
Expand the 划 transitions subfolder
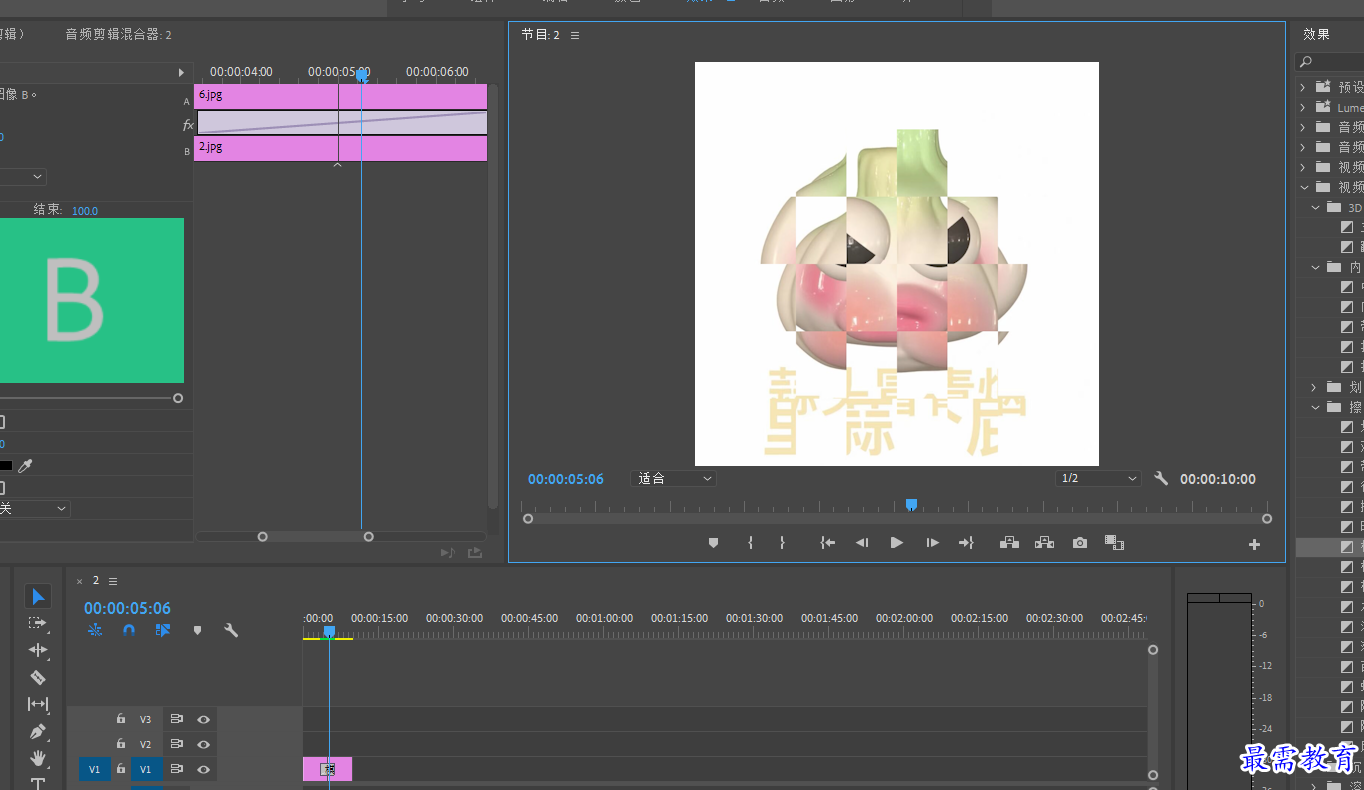[1315, 387]
